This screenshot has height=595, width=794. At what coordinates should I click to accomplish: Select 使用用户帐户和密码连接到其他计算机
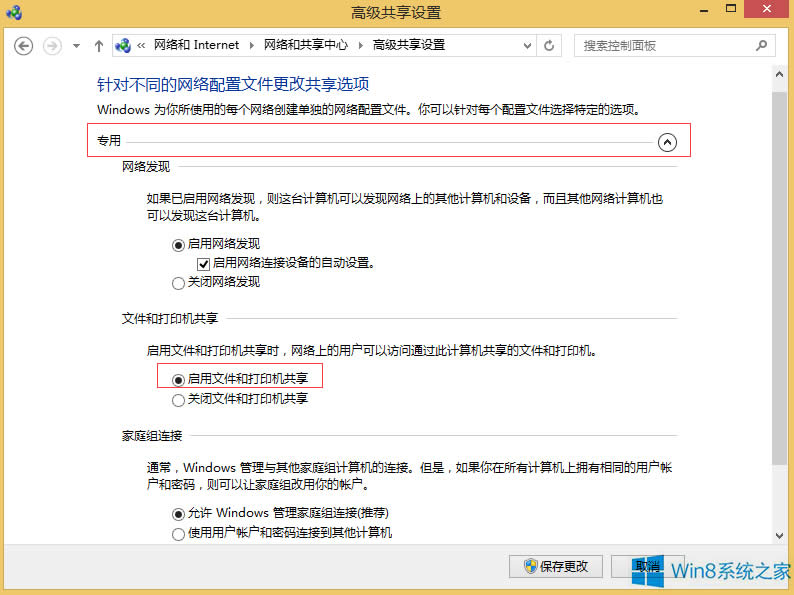click(178, 534)
